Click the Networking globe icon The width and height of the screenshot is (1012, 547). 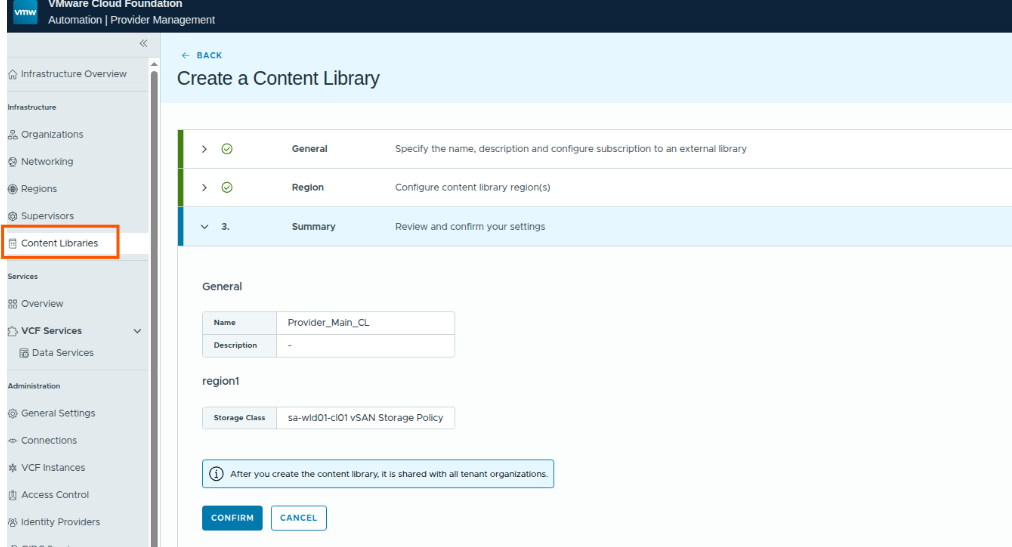(x=12, y=162)
